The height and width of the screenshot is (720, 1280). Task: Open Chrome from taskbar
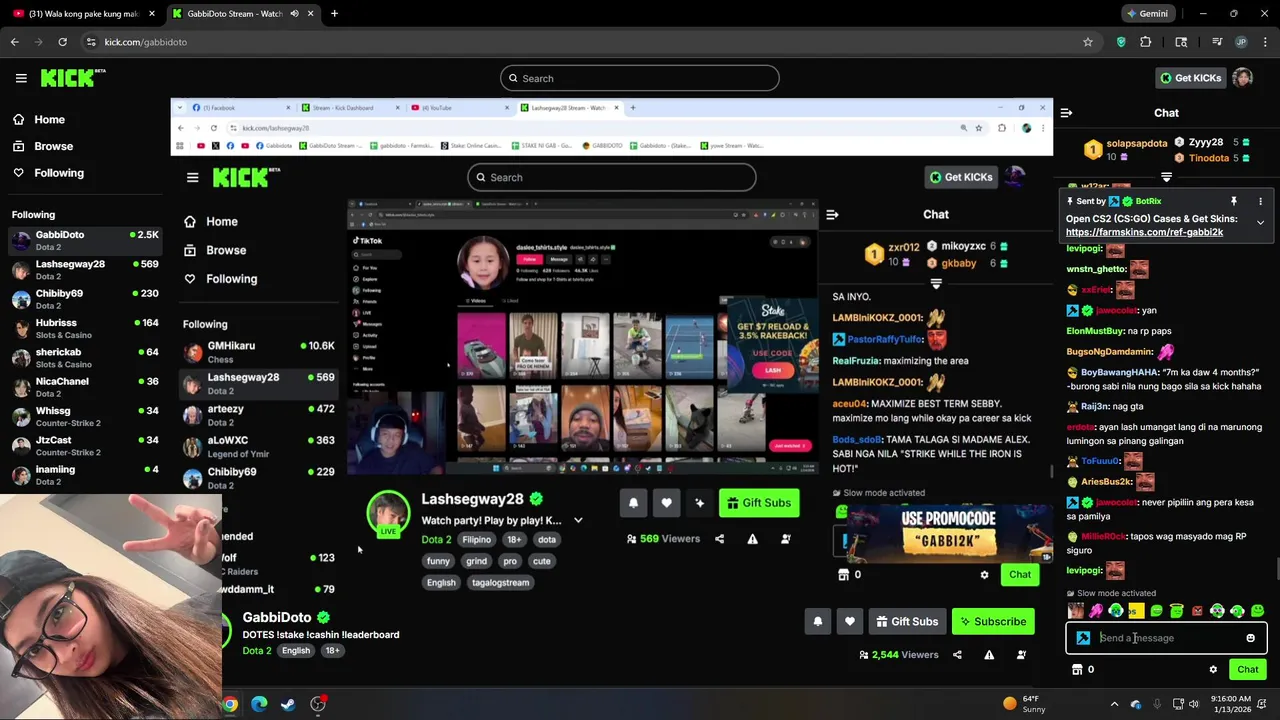230,704
